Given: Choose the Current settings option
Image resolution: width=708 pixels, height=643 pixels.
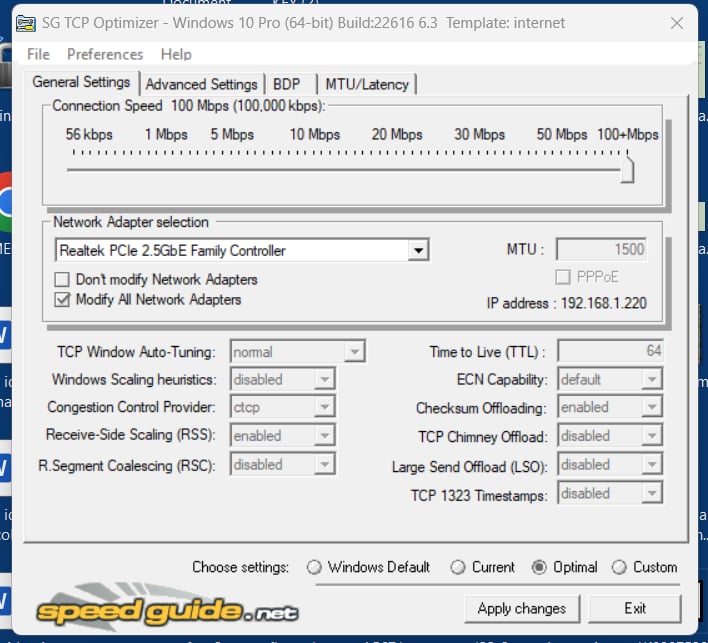Looking at the screenshot, I should click(458, 567).
